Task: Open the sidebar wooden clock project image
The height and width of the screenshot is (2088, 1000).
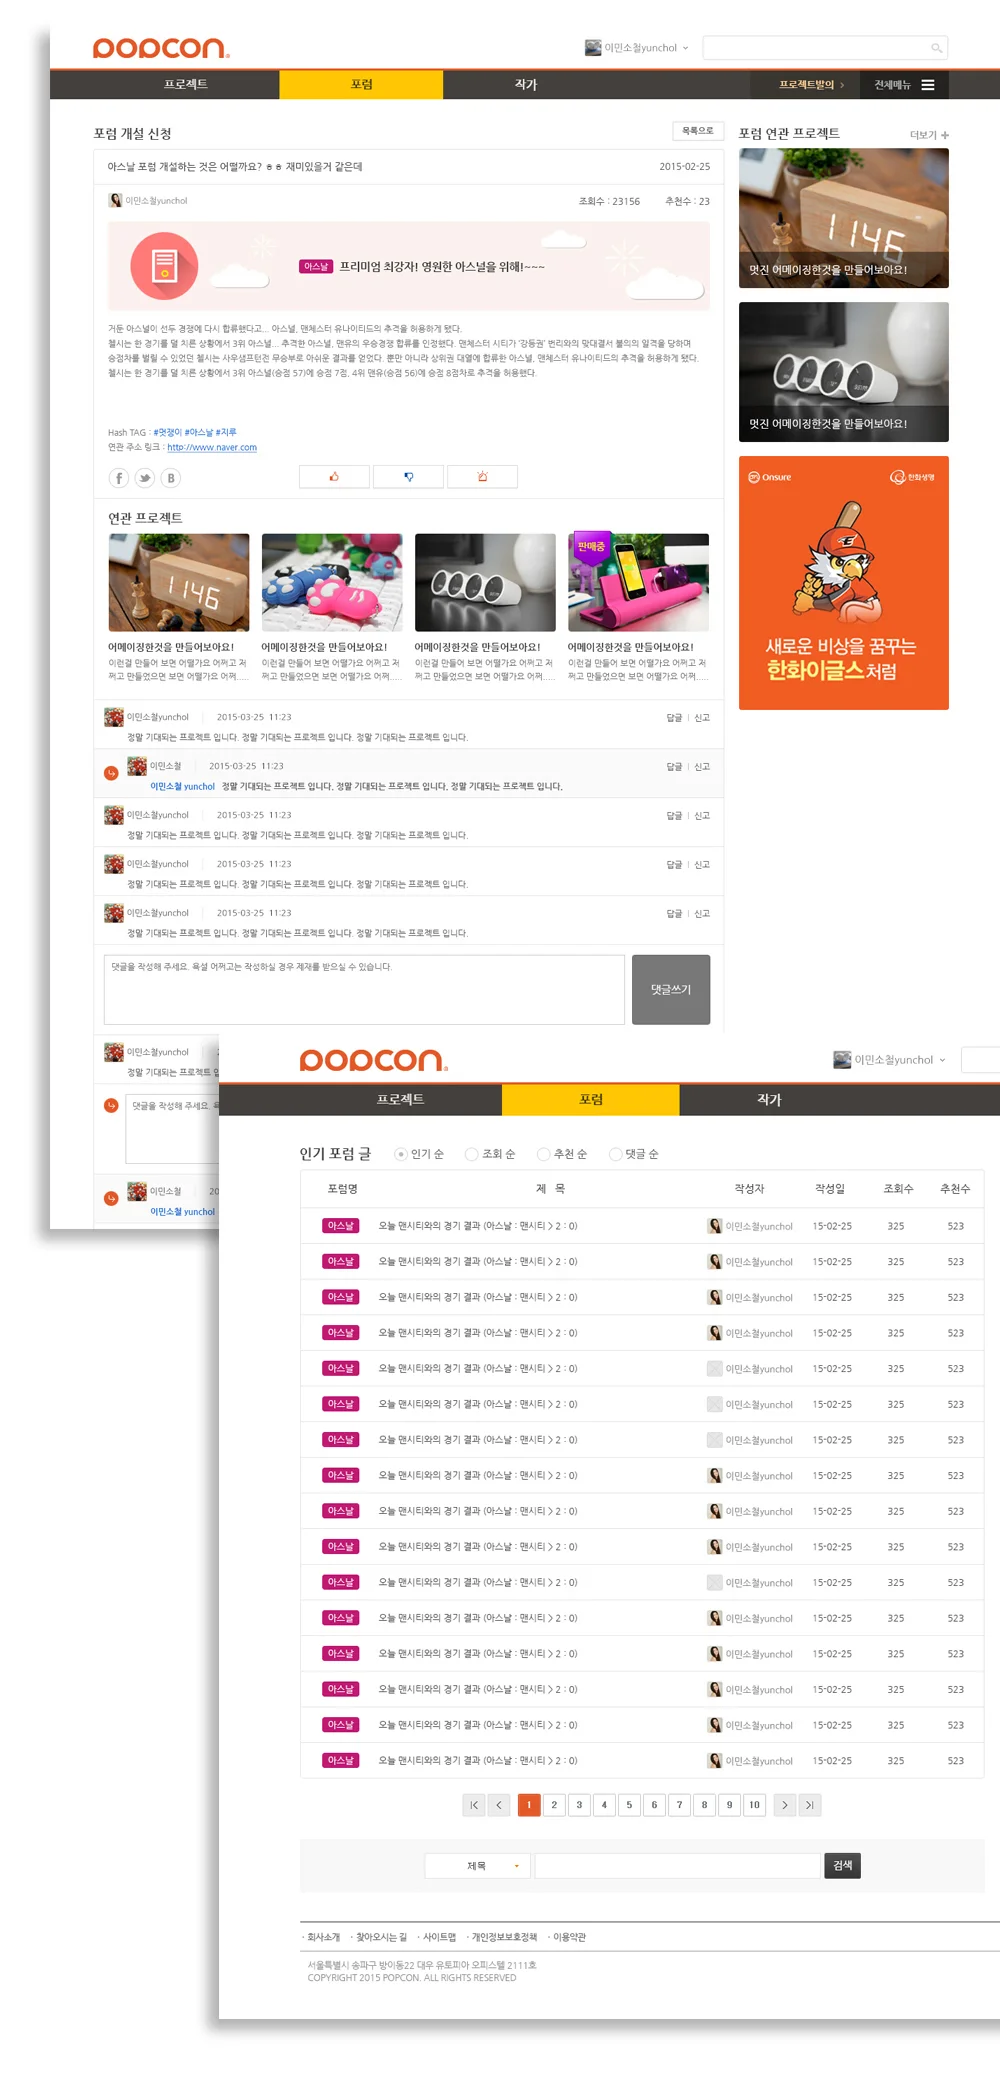Action: click(x=844, y=218)
